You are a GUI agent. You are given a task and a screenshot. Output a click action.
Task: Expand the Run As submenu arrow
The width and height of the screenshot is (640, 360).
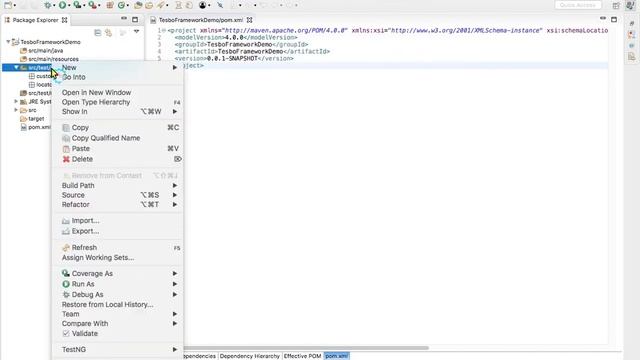[x=175, y=284]
